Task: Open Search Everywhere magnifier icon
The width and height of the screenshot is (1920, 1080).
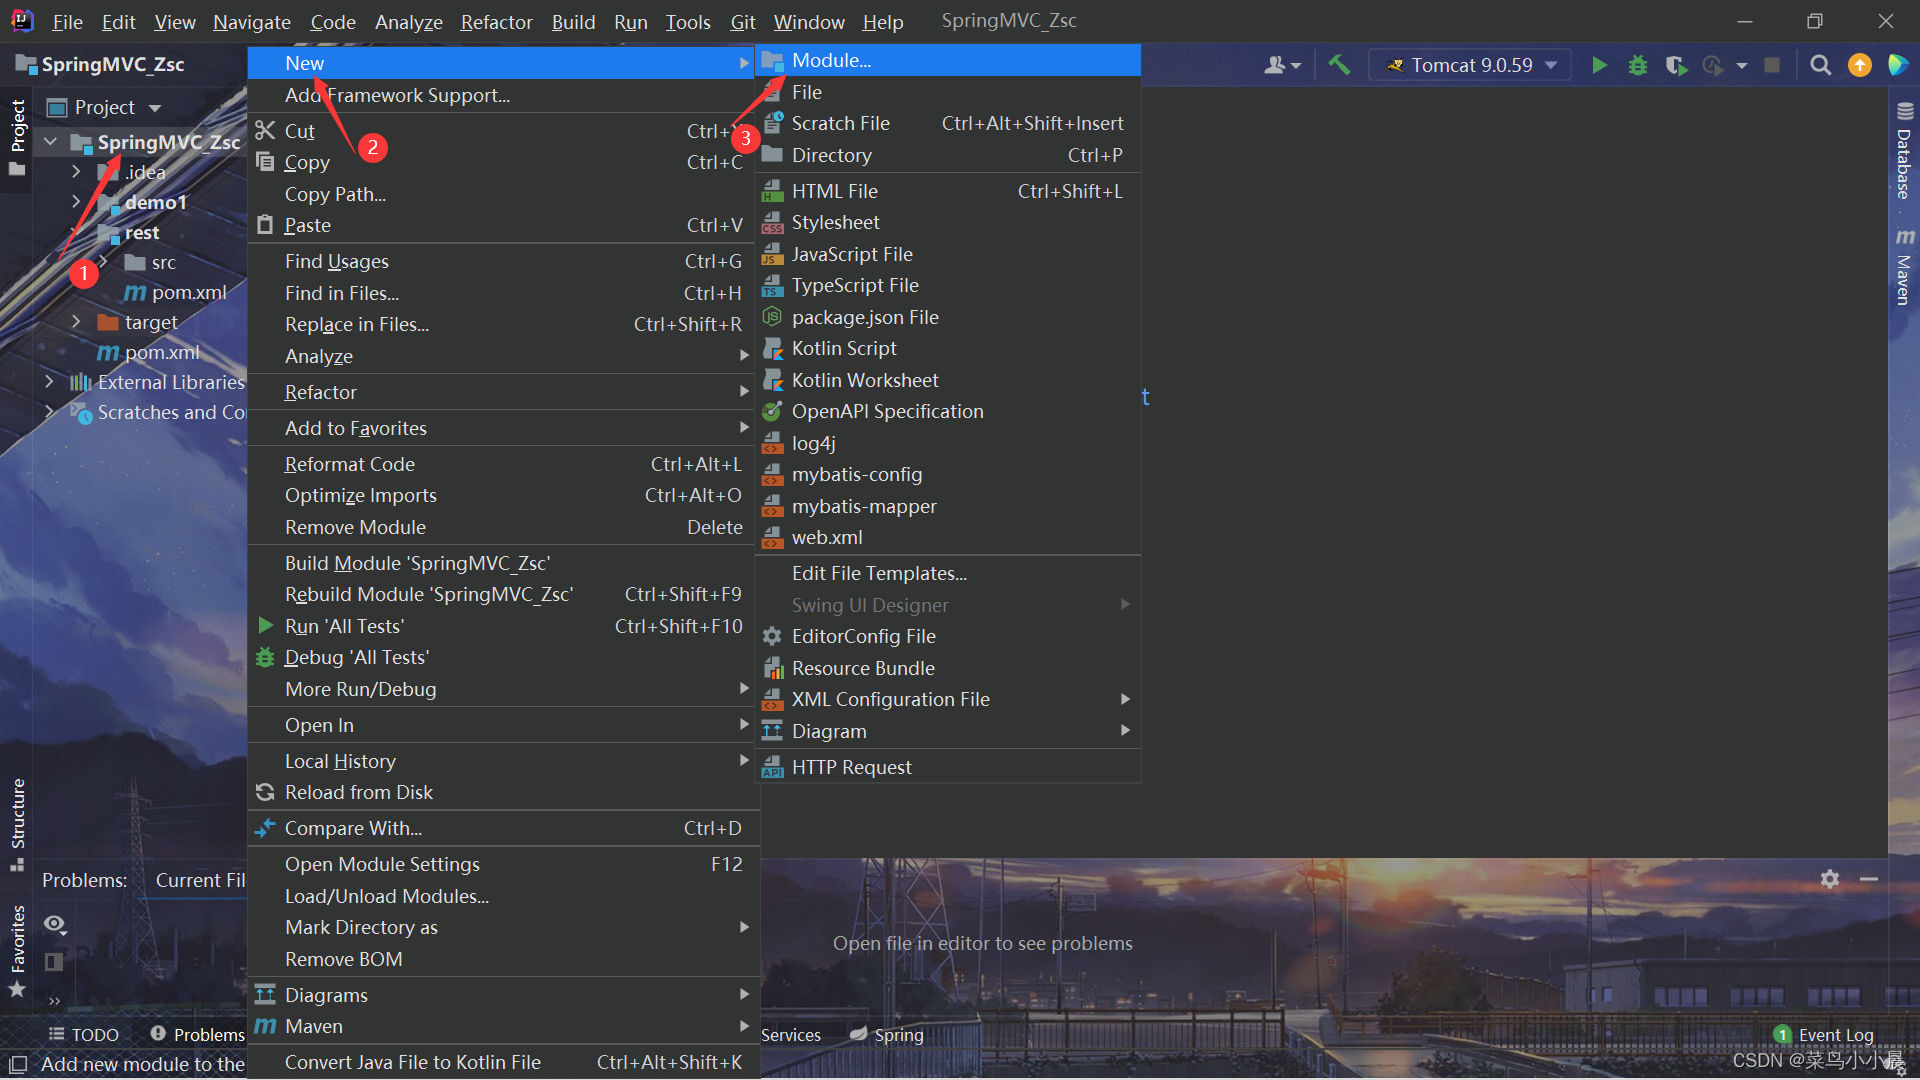Action: (1820, 65)
